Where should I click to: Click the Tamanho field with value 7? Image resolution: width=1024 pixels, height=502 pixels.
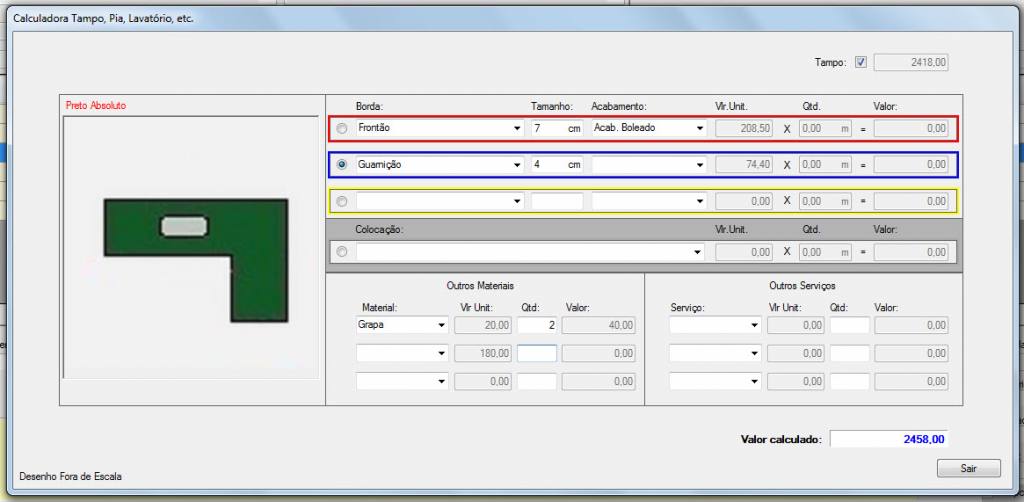pos(557,129)
